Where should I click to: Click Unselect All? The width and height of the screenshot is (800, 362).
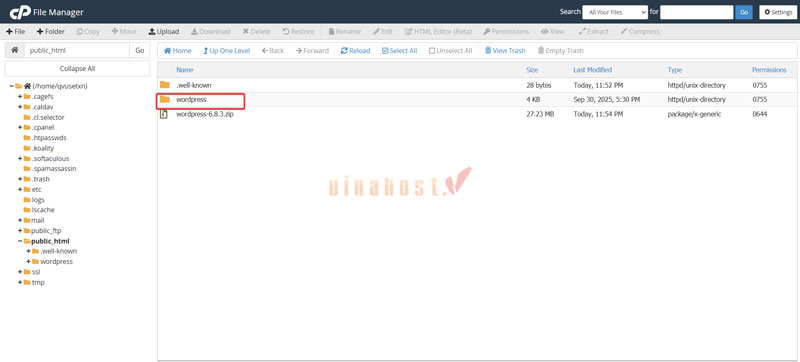pyautogui.click(x=450, y=50)
